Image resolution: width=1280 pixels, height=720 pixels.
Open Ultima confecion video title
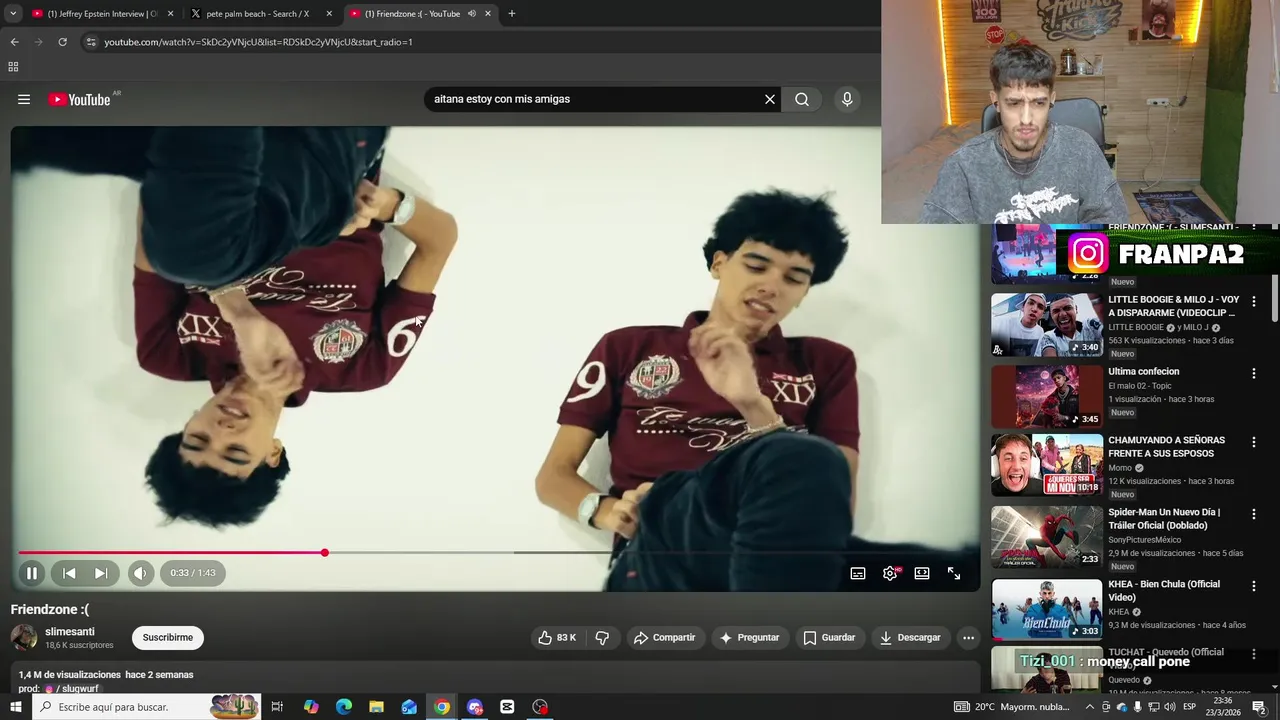[x=1143, y=371]
